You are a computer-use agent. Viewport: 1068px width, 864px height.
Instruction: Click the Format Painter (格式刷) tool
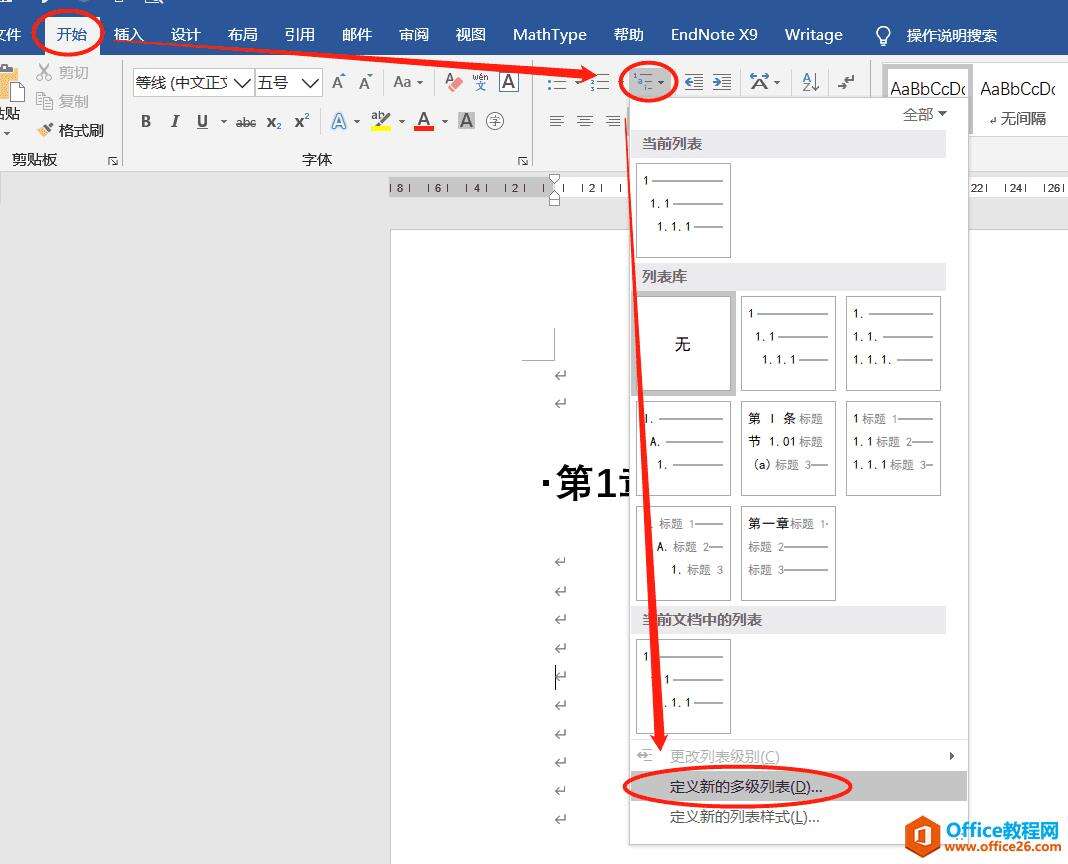71,130
